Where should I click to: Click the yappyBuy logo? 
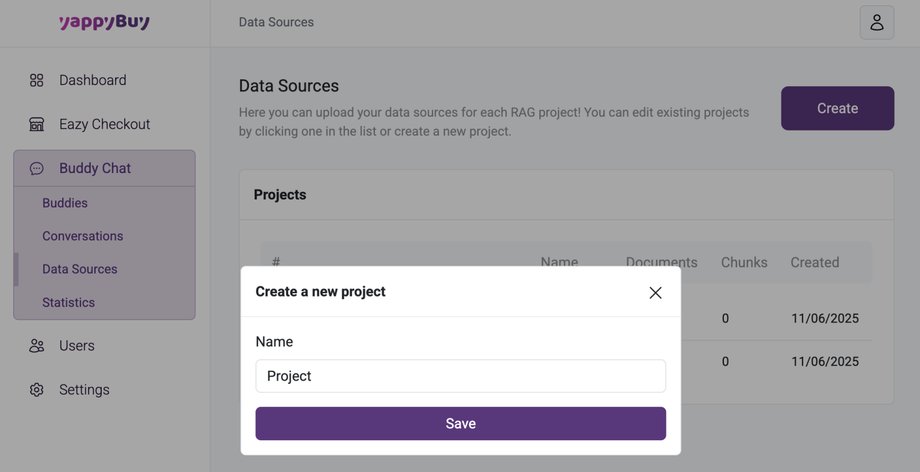pyautogui.click(x=104, y=22)
